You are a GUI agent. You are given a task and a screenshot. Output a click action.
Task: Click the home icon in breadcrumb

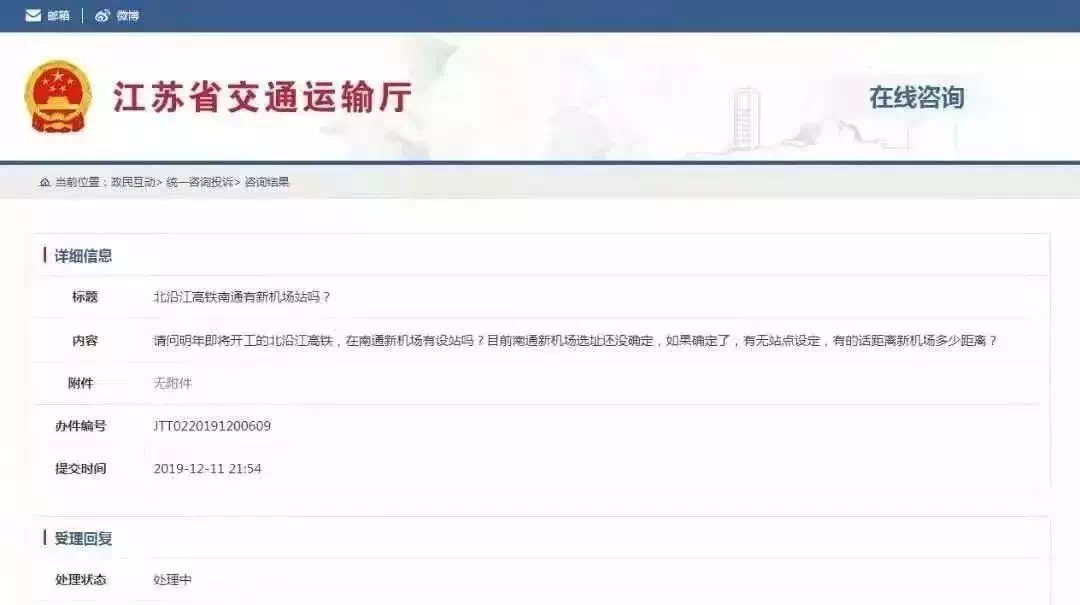(x=45, y=182)
